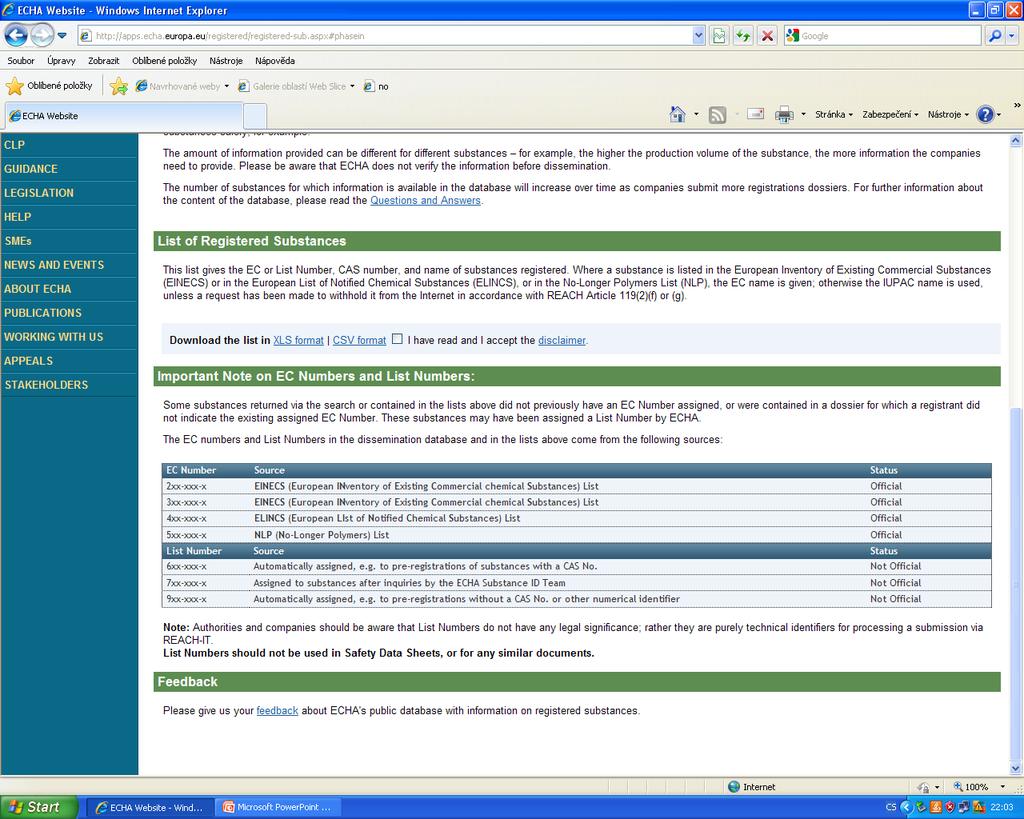Open the Úpravy menu
The image size is (1024, 819).
point(61,61)
